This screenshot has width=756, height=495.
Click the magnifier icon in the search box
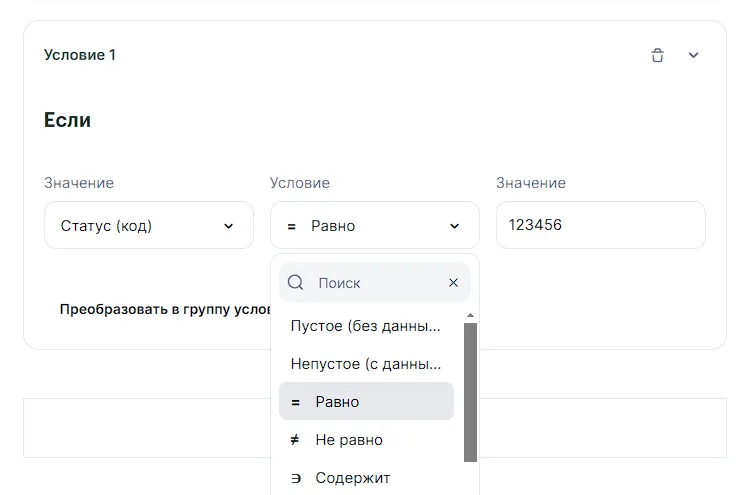point(296,283)
